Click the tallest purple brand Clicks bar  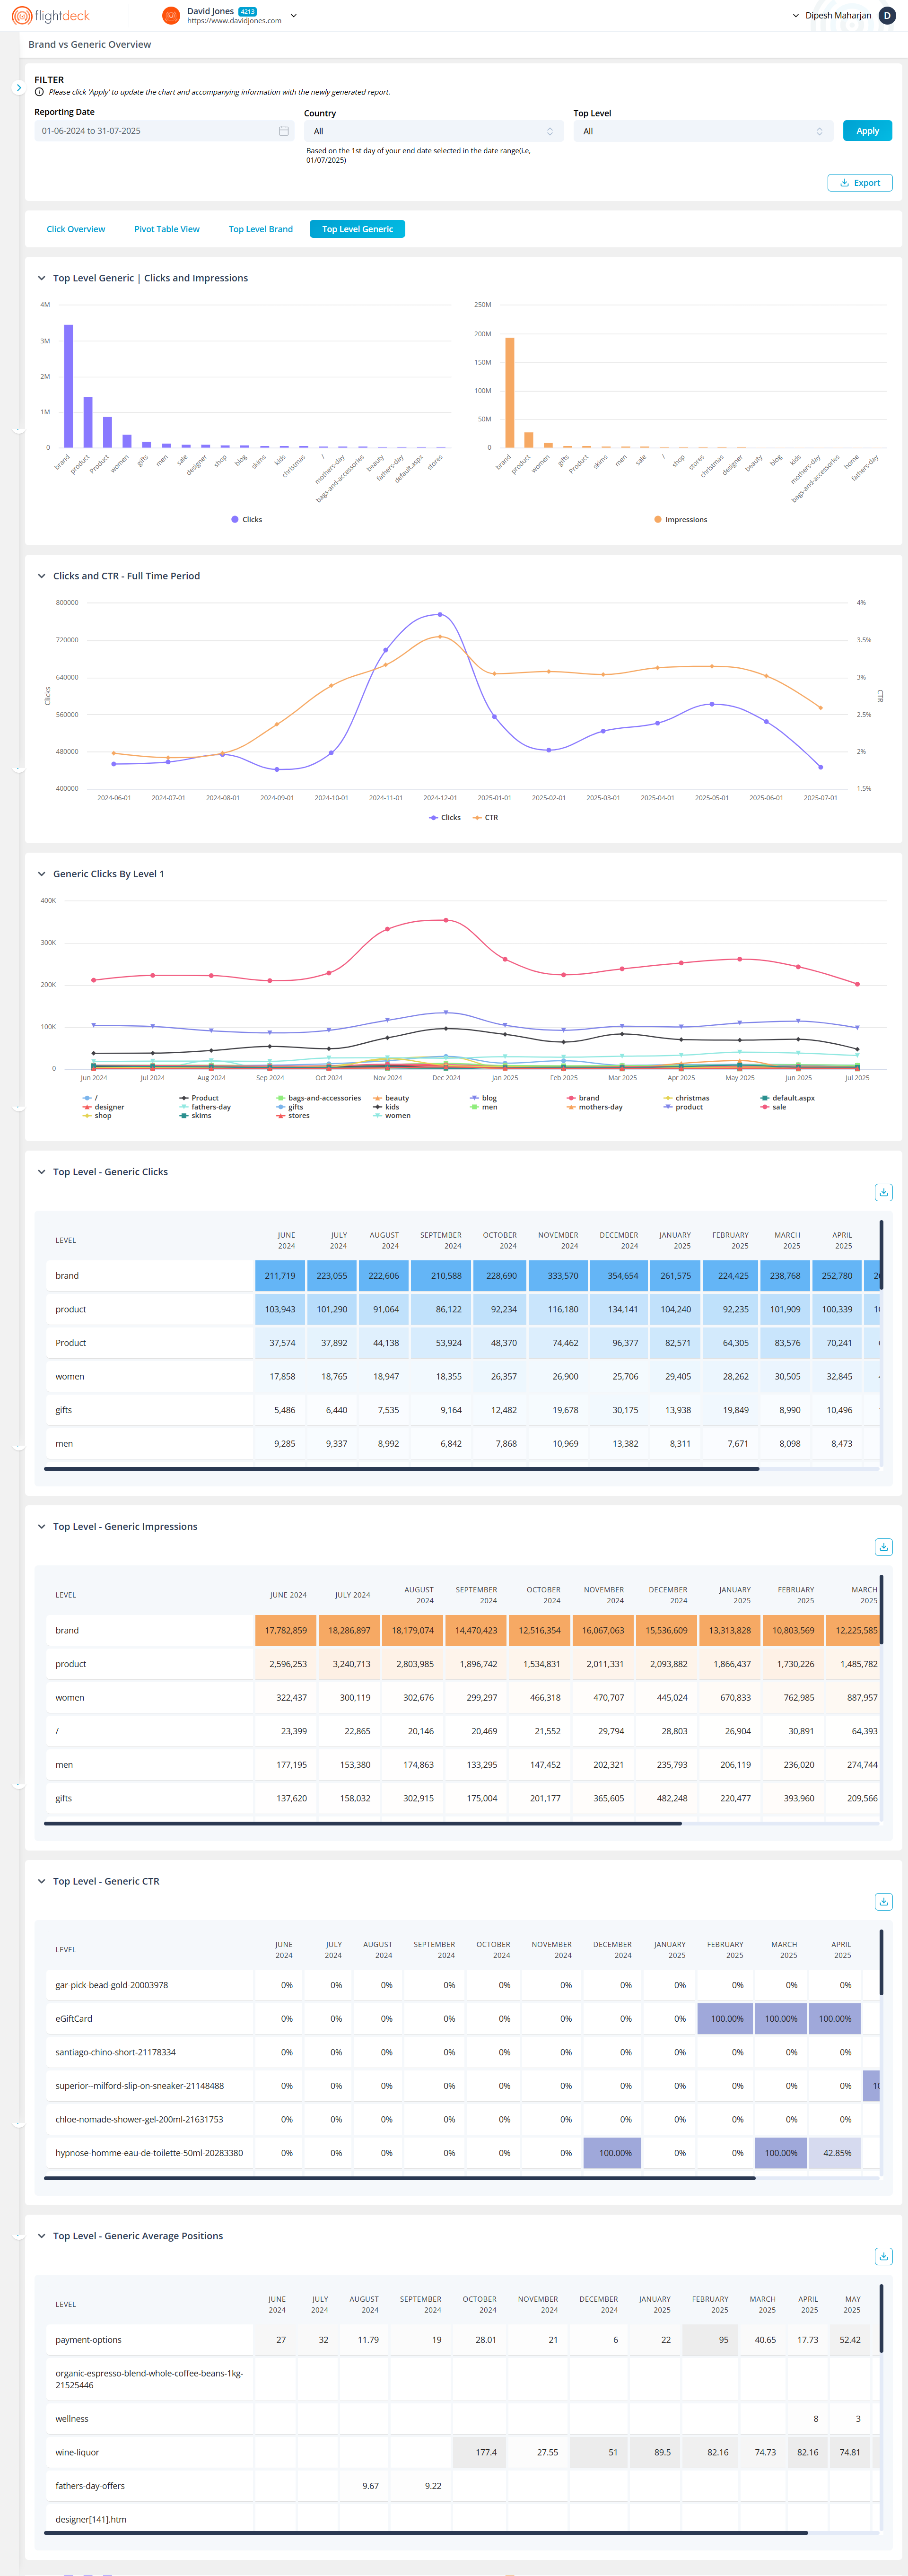click(68, 386)
